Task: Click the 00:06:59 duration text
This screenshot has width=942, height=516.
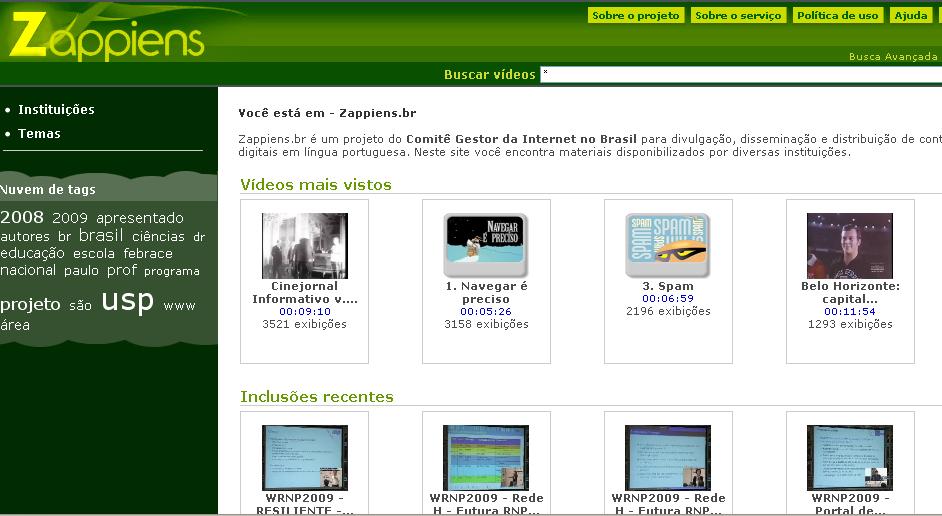Action: click(x=668, y=299)
